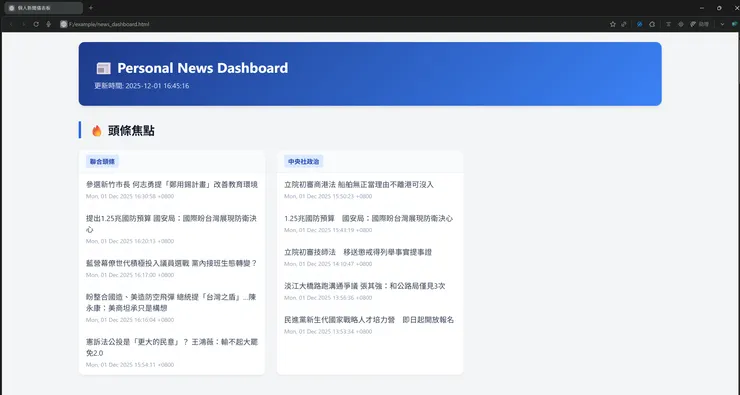Open headline 參選新竹市長 何志勇提「鄭用錫計畫」
Screen dimensions: 740x395
point(172,185)
